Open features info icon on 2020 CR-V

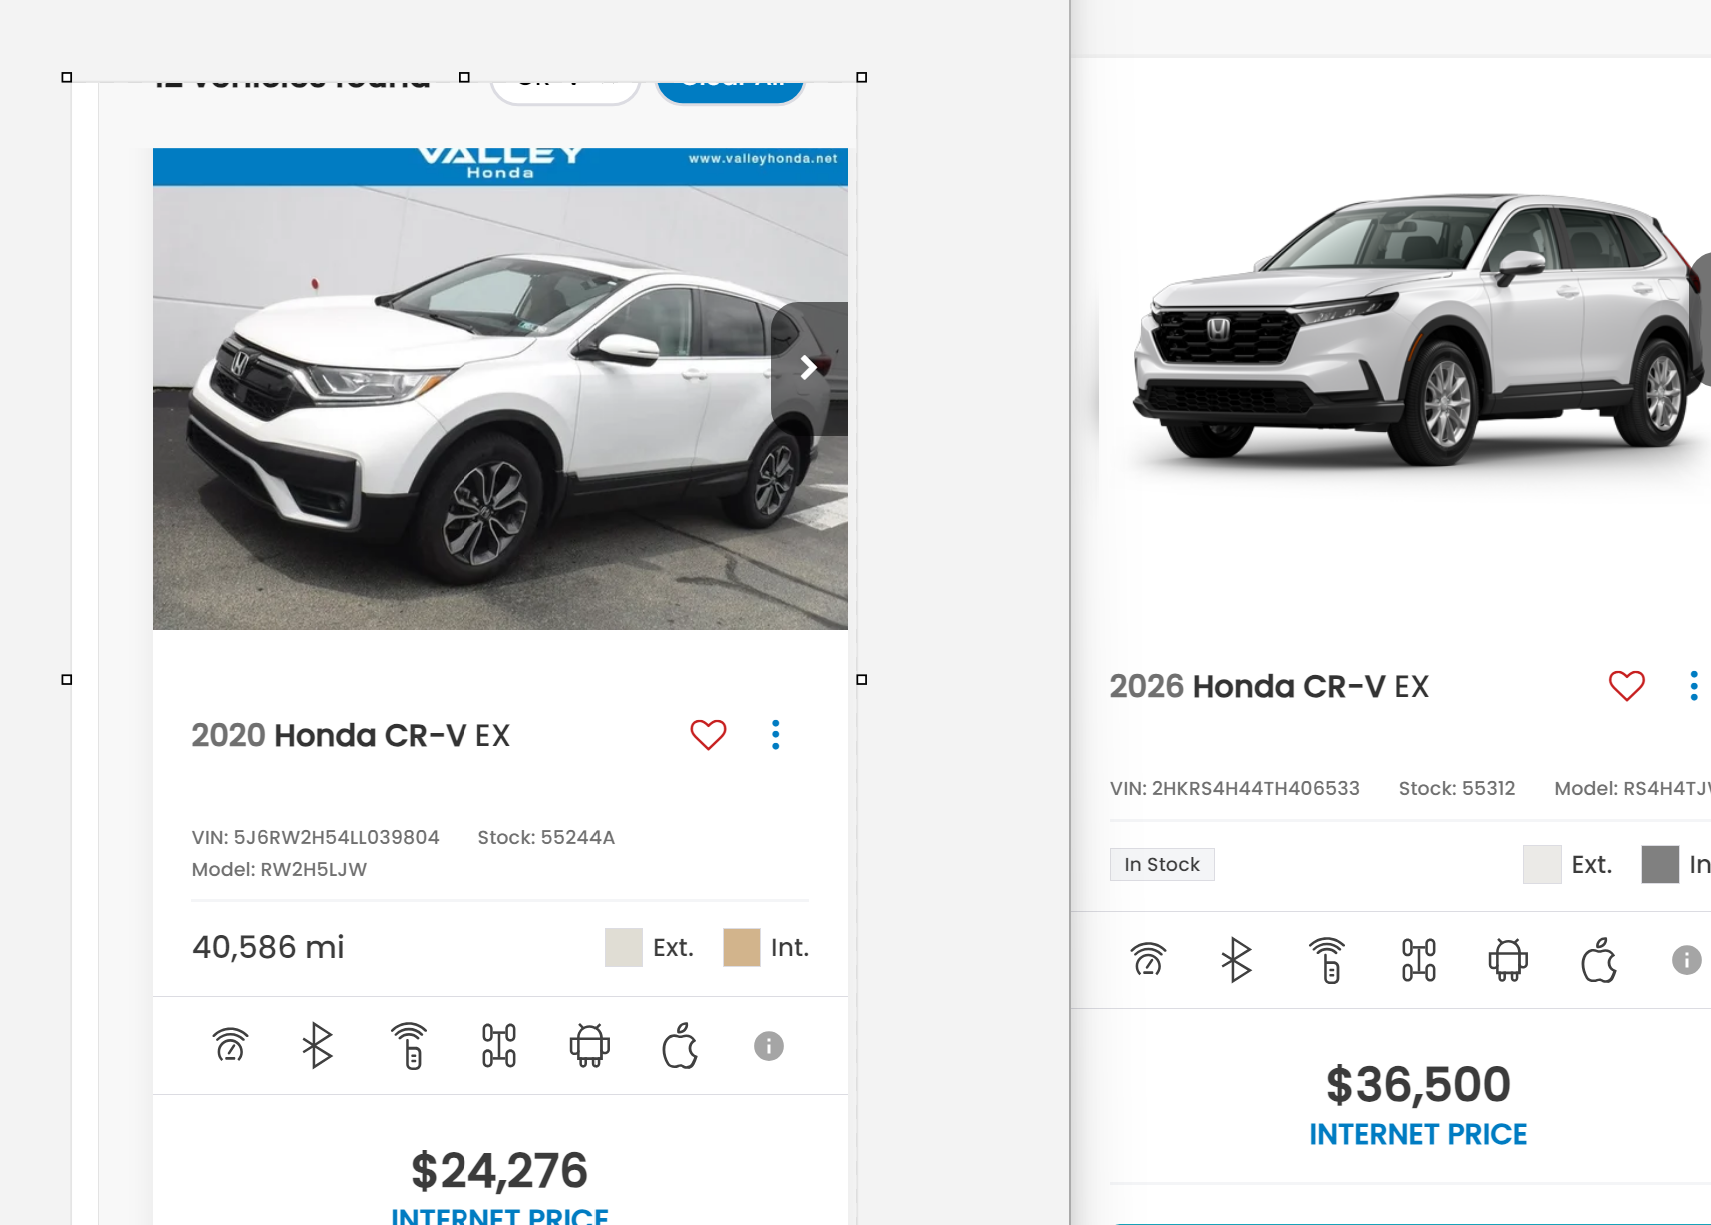pos(768,1046)
